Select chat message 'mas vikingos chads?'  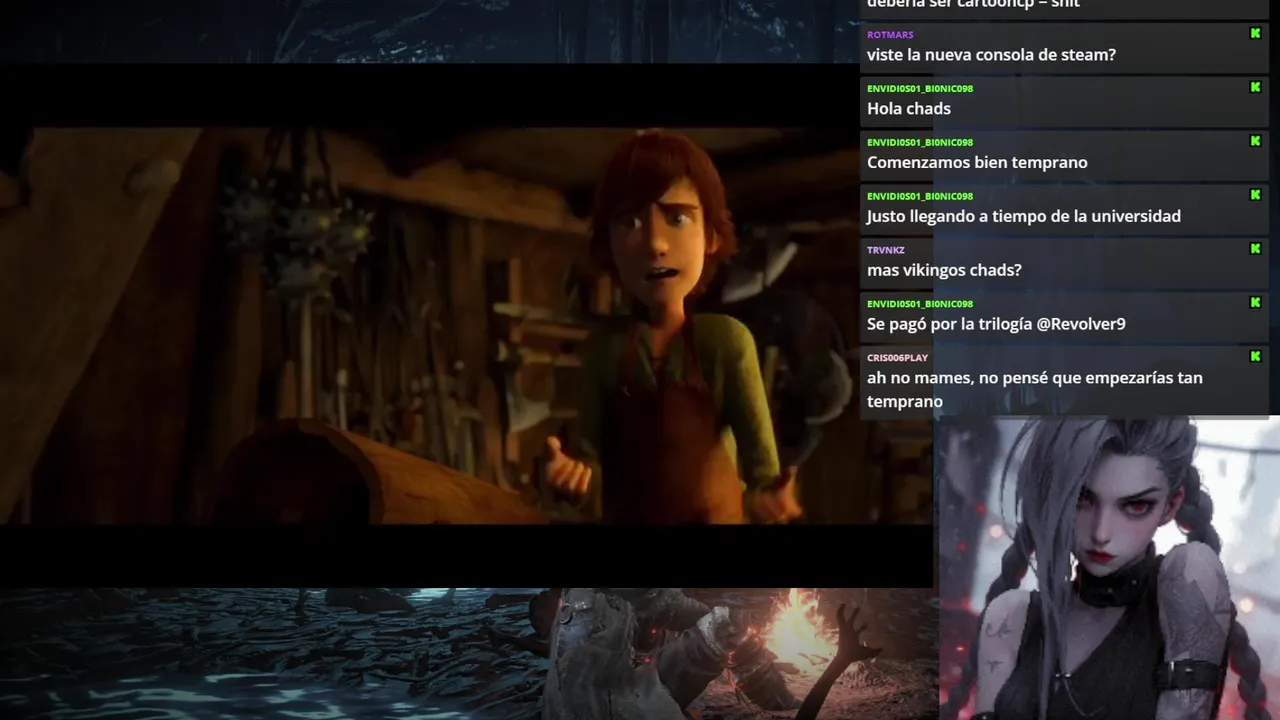pos(944,270)
